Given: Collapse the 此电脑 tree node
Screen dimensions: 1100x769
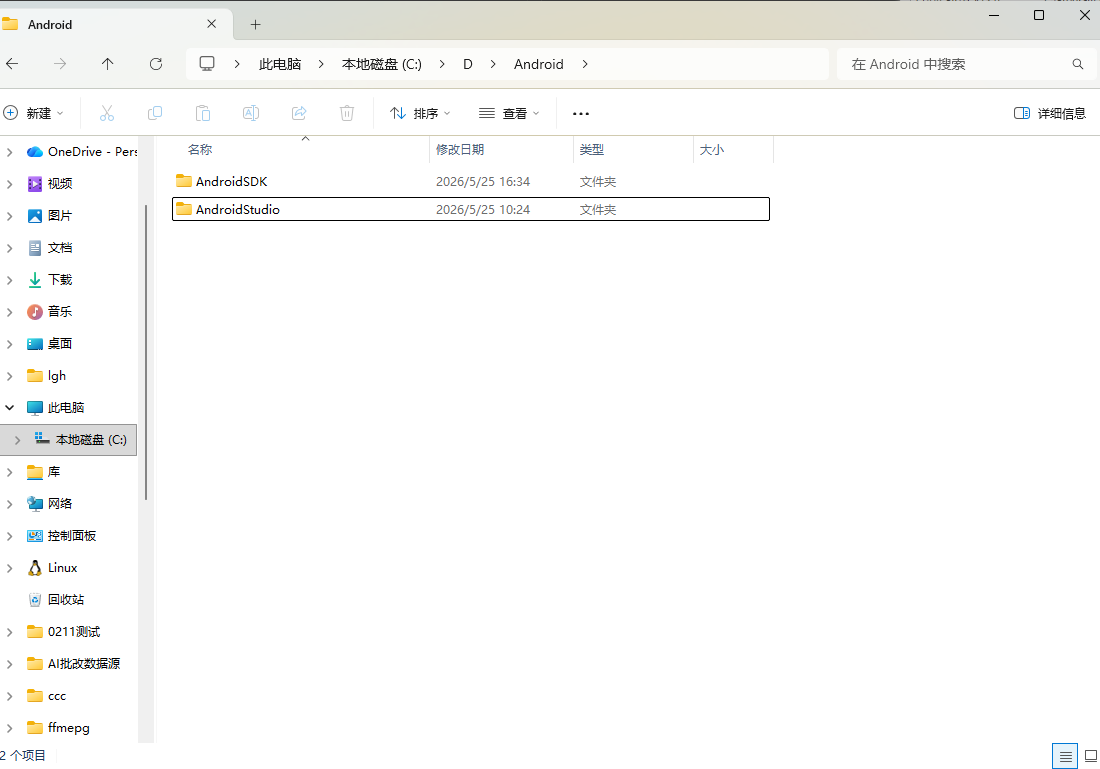Looking at the screenshot, I should (10, 408).
